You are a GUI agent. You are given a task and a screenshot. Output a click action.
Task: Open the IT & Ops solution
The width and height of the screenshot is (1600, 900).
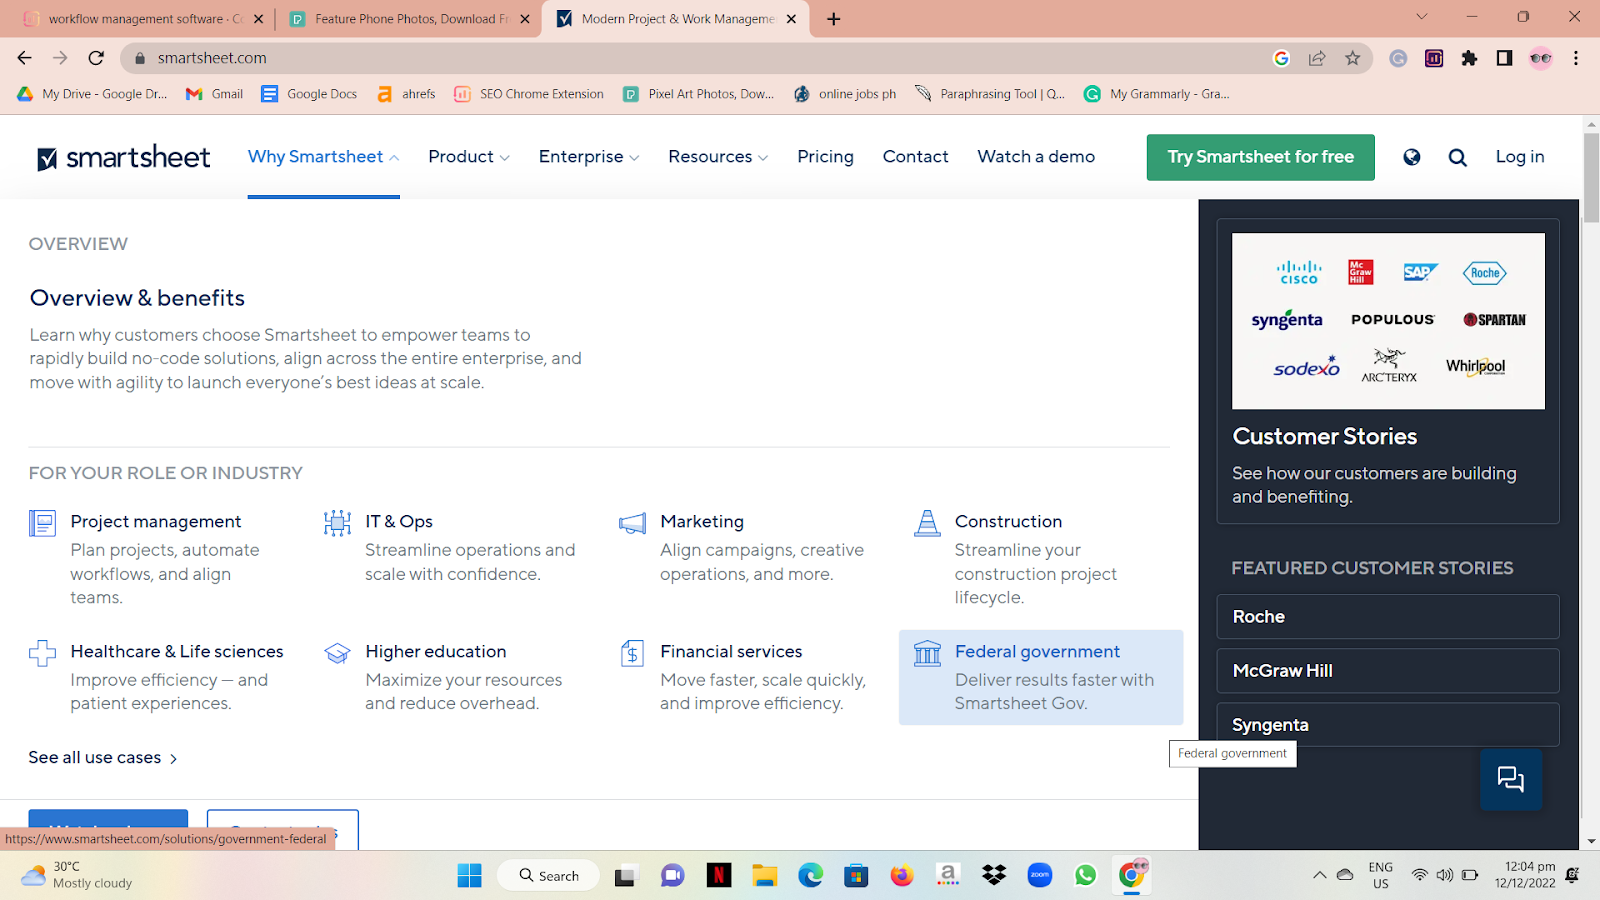[x=399, y=522]
